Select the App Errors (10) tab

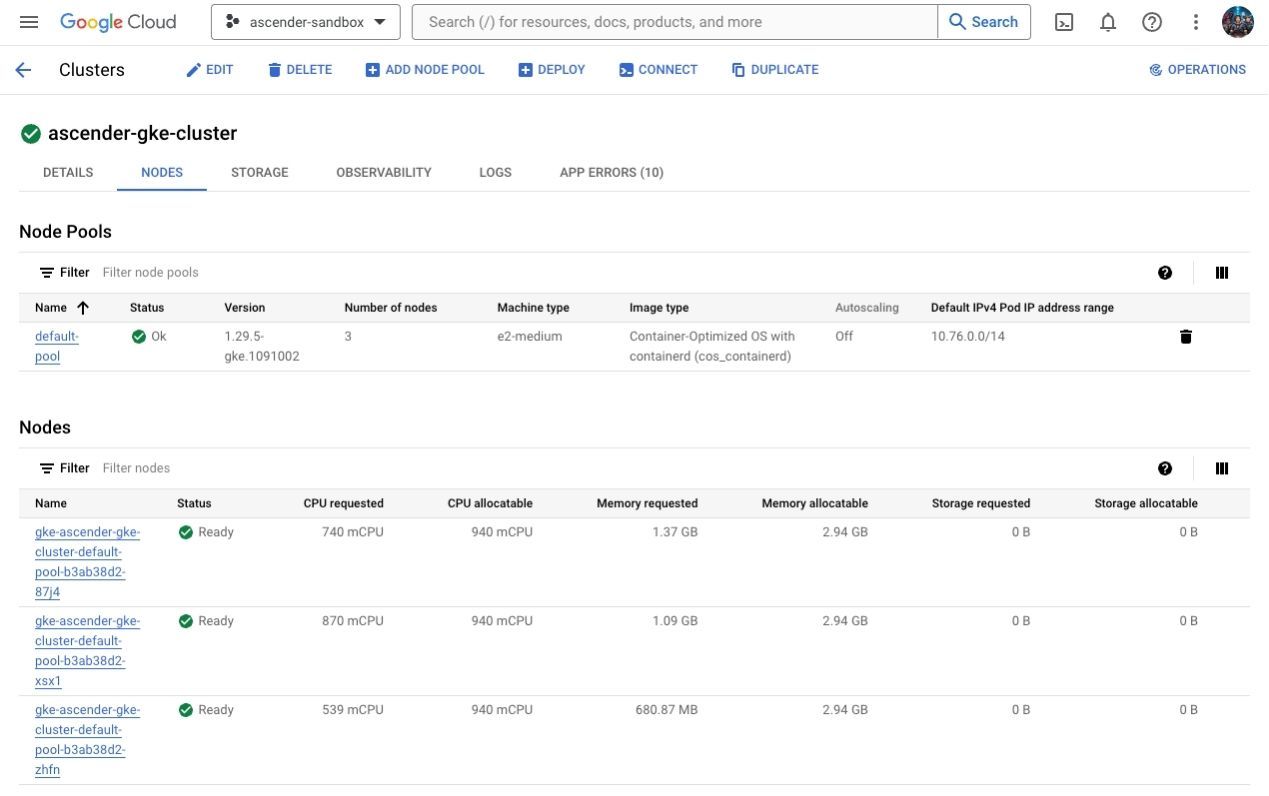[x=611, y=173]
